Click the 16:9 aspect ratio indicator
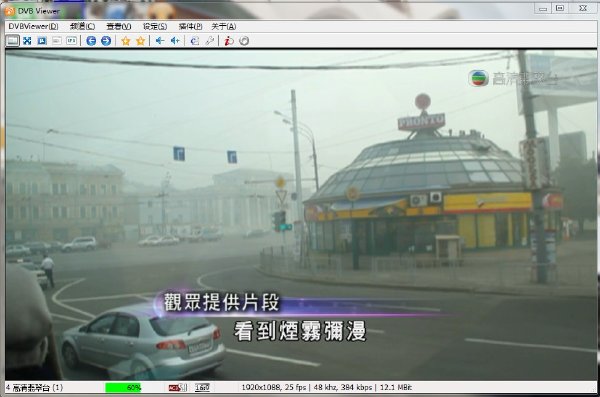600x397 pixels. click(x=202, y=387)
